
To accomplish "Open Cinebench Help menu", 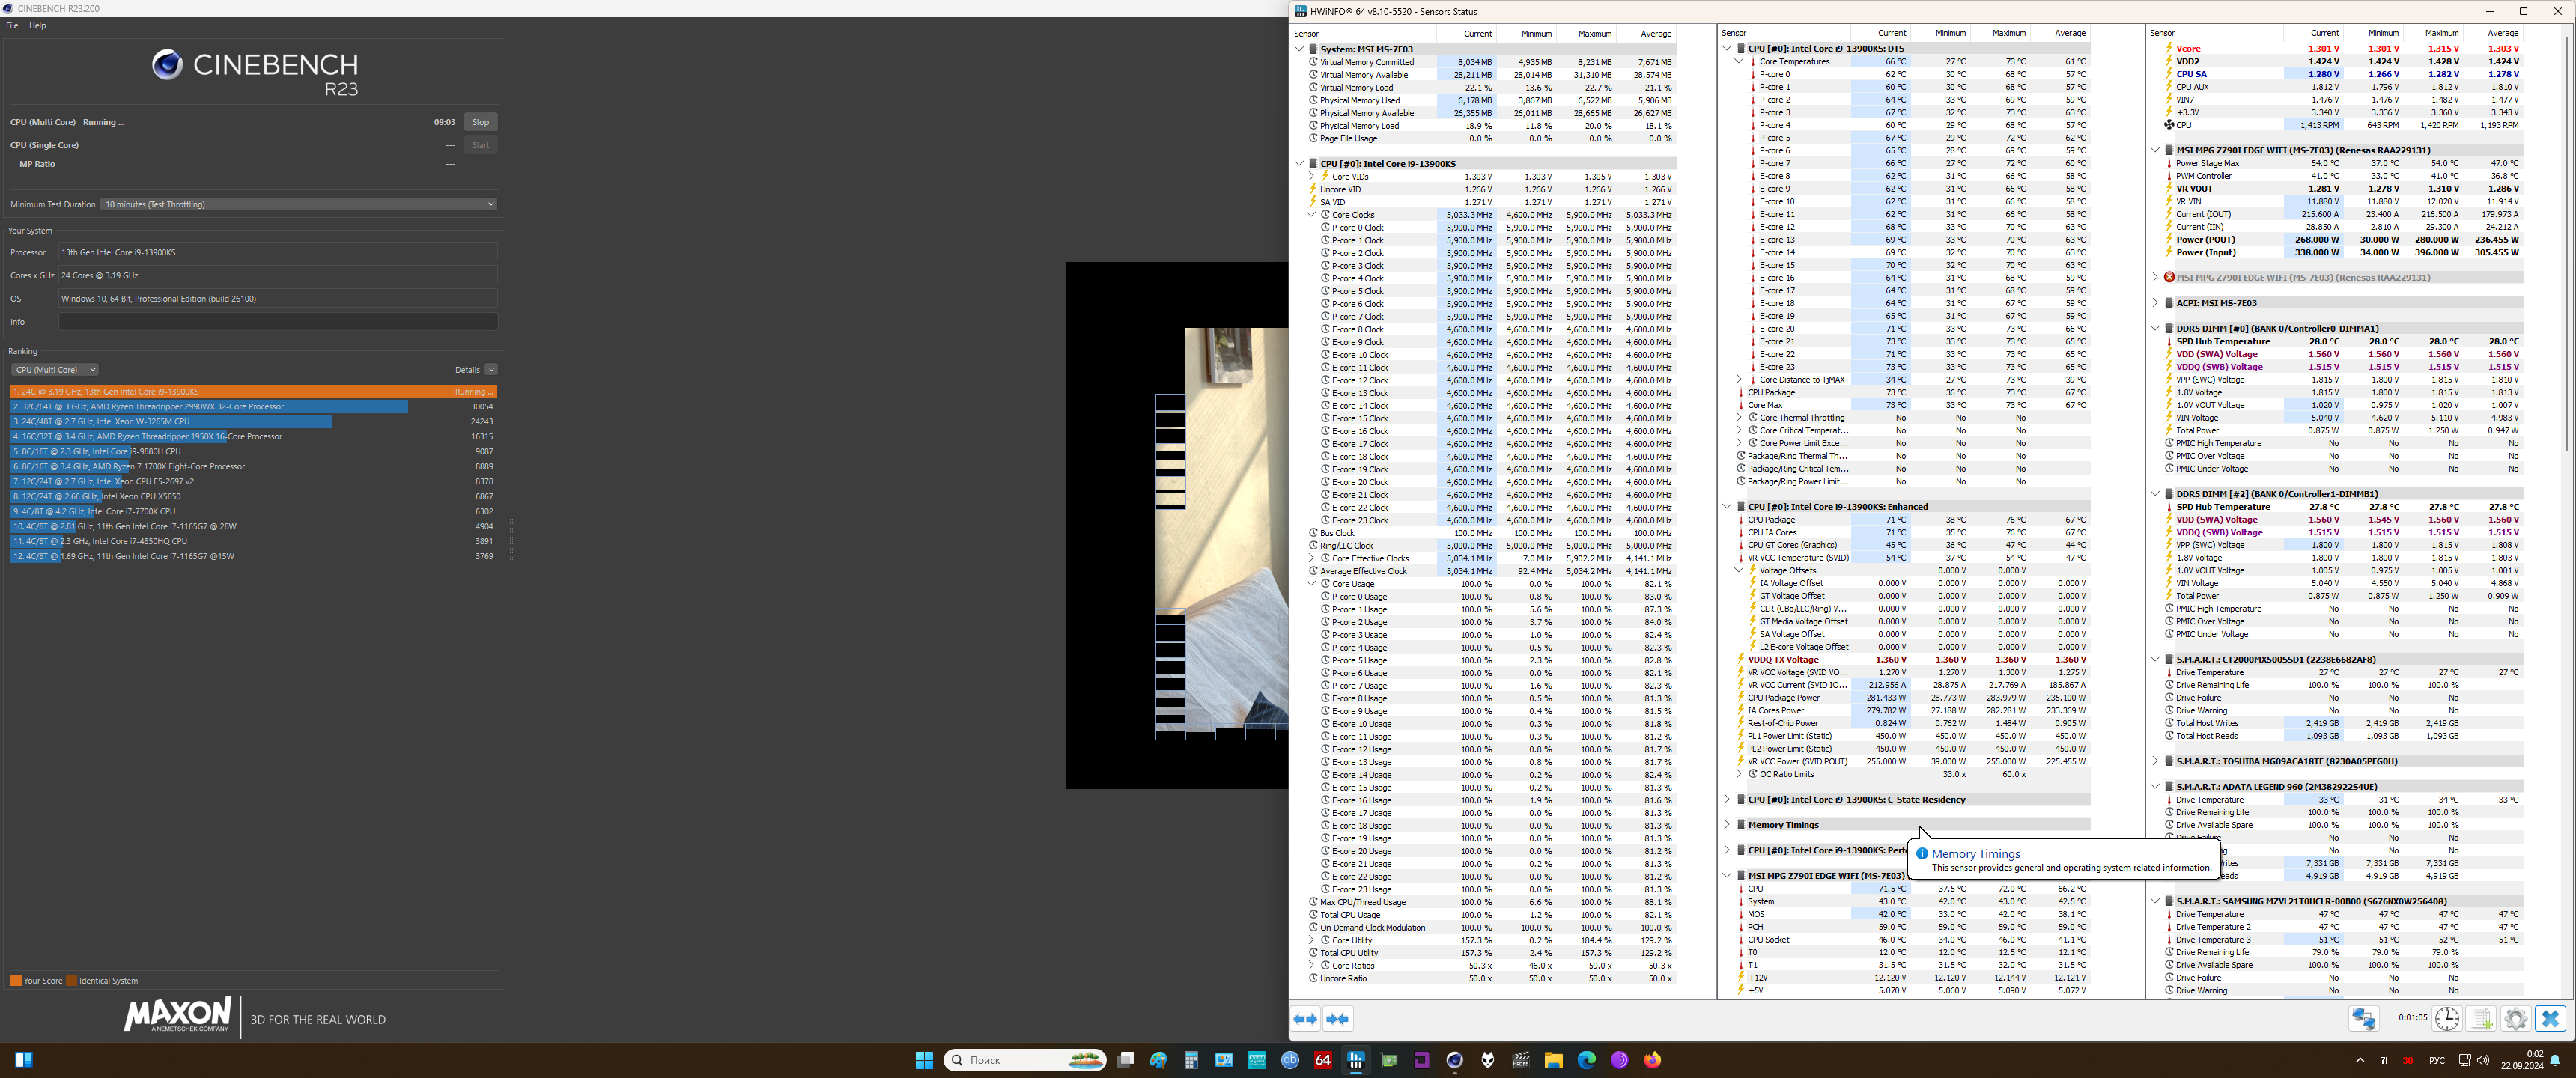I will tap(37, 26).
